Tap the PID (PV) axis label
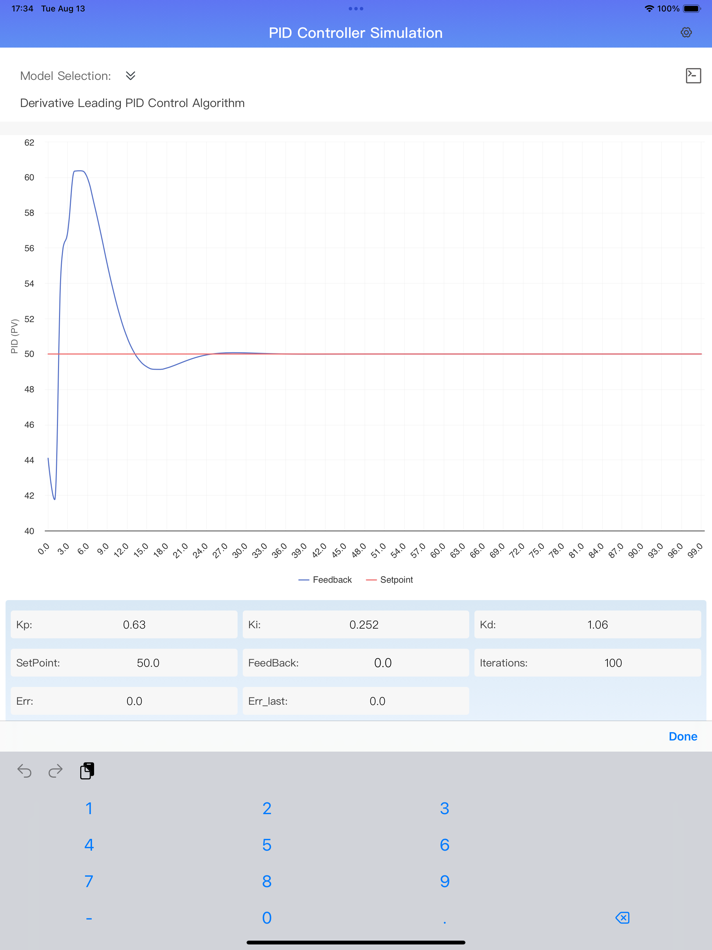Viewport: 712px width, 950px height. (15, 336)
